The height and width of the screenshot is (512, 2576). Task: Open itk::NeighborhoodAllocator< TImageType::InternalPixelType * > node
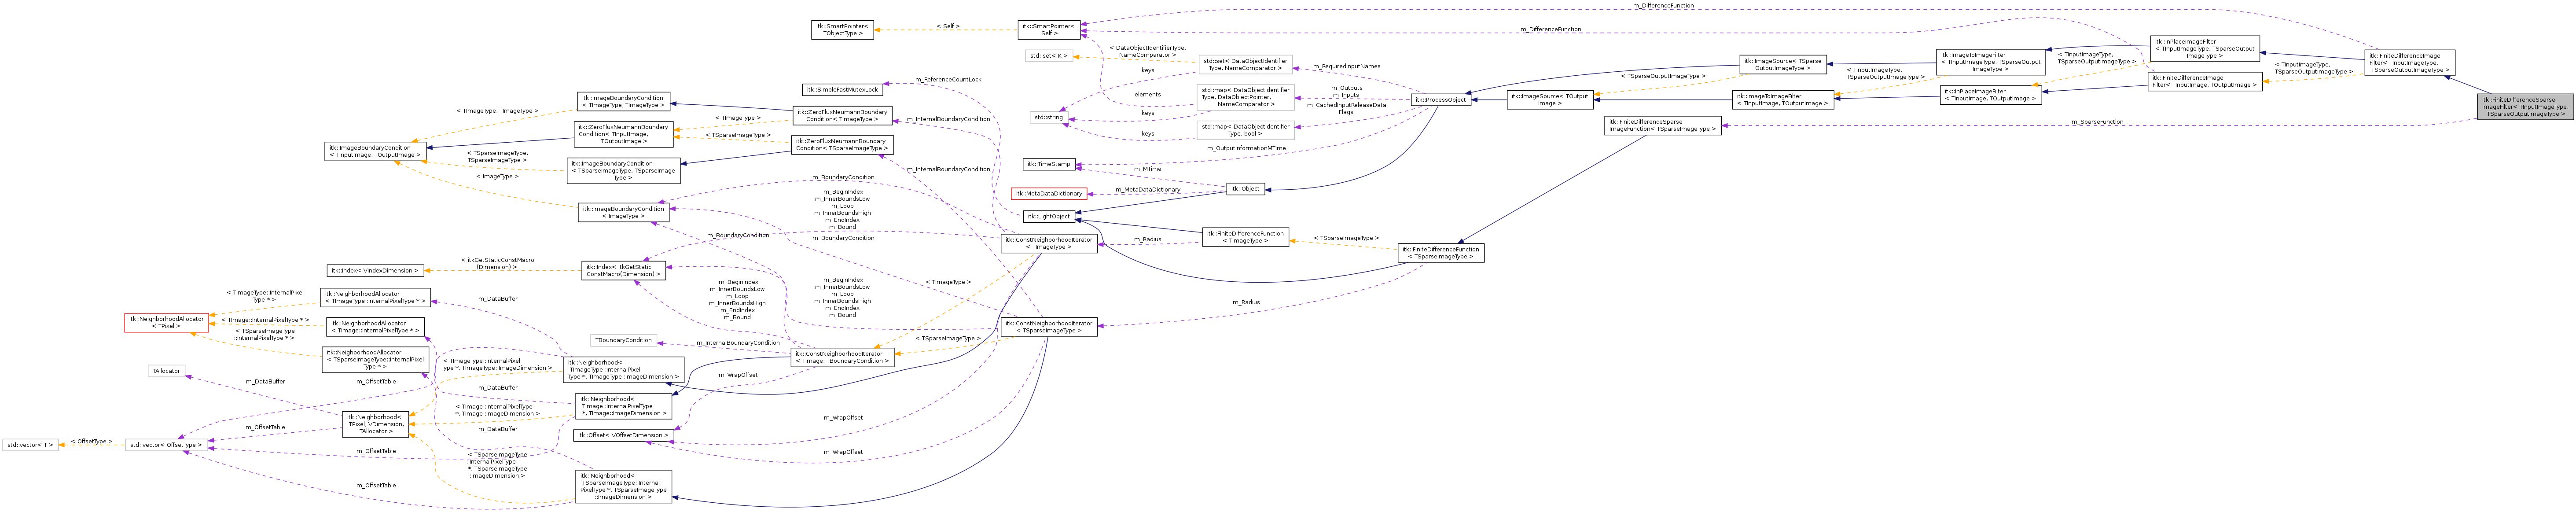pos(375,298)
